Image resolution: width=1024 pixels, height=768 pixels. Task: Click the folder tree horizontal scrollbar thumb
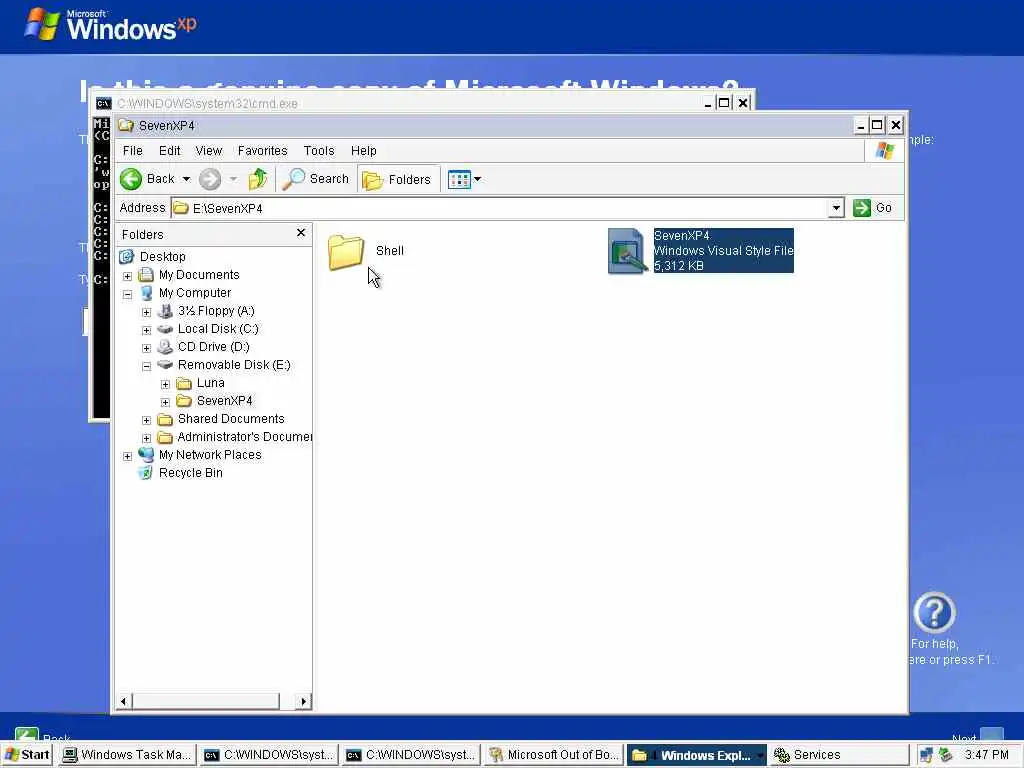coord(206,701)
